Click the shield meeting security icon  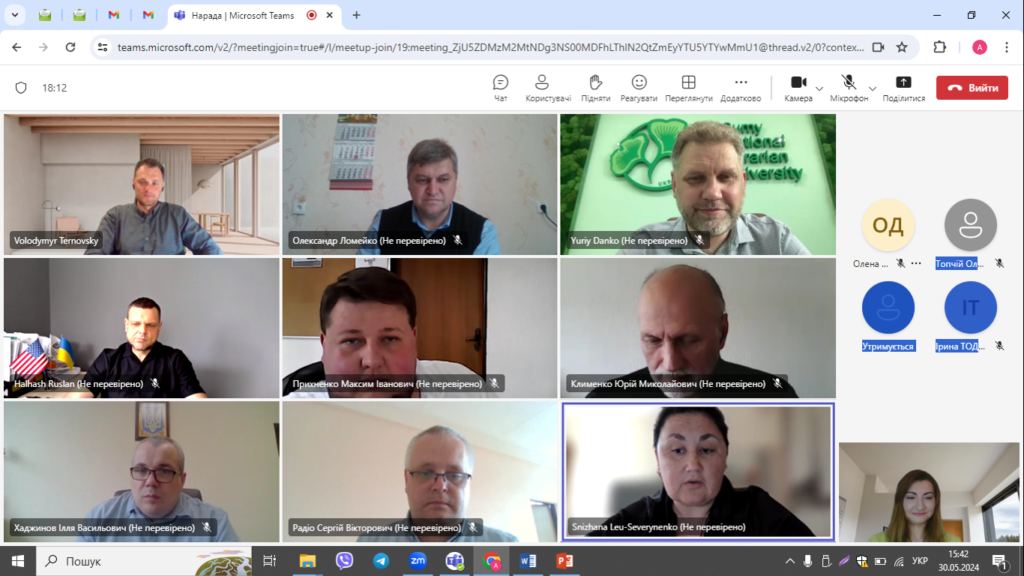(x=20, y=88)
